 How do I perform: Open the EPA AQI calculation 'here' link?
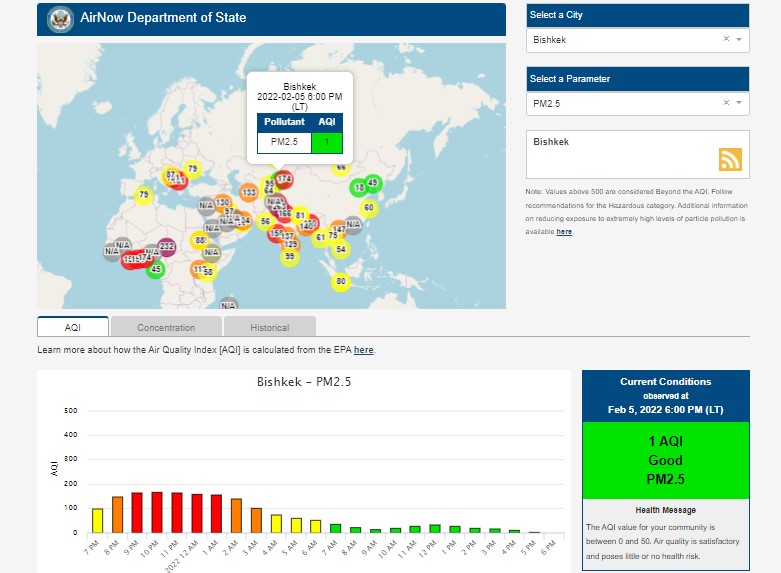click(x=363, y=350)
